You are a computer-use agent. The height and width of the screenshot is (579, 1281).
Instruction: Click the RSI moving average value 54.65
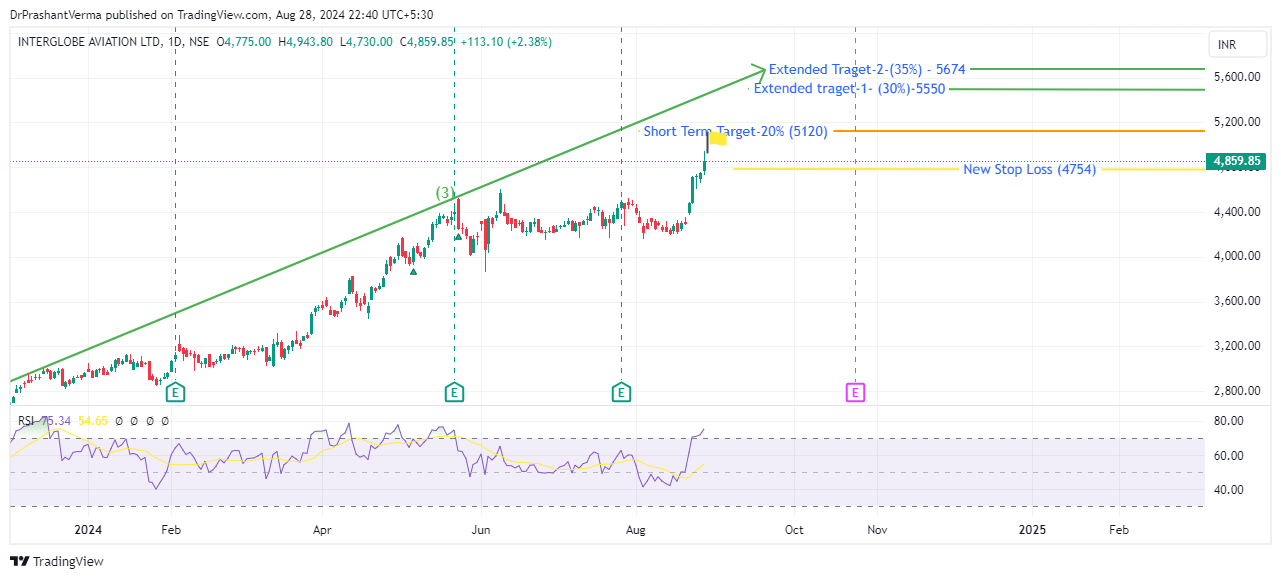click(94, 421)
